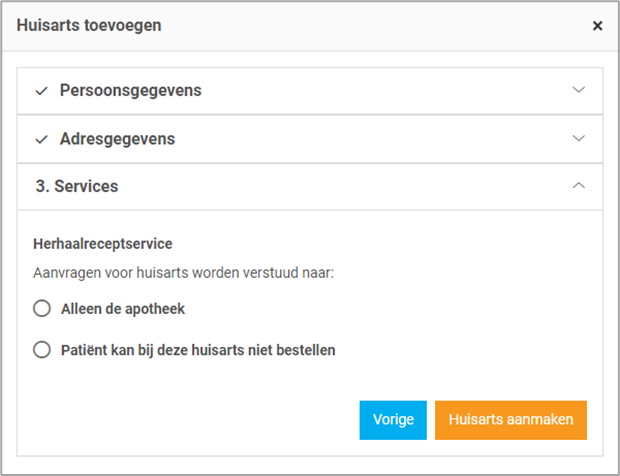Click label Patiënt kan bij deze huisarts niet bestellen
The height and width of the screenshot is (476, 620).
pos(197,350)
